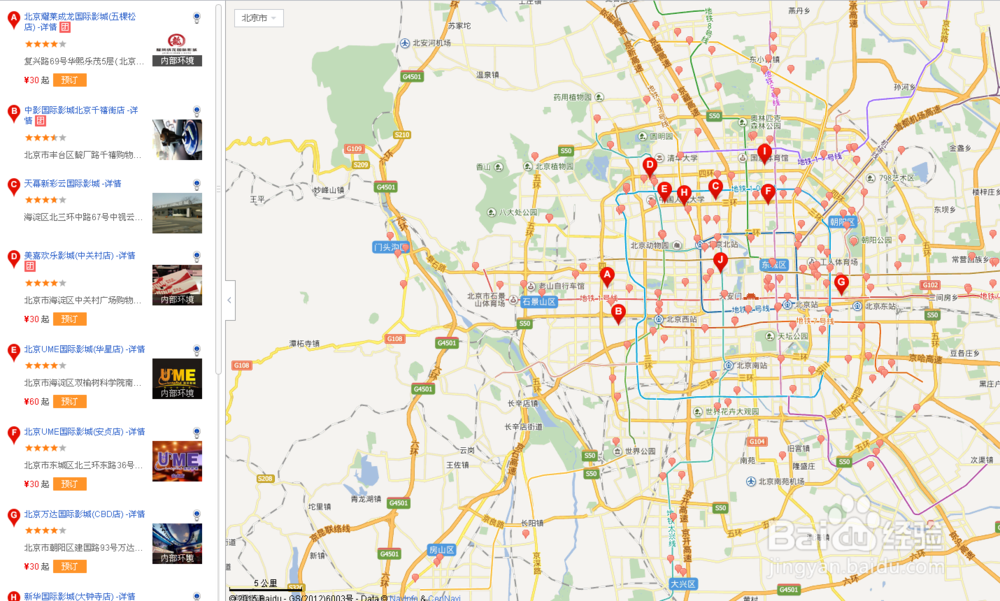Image resolution: width=1000 pixels, height=601 pixels.
Task: View photo thumbnail of 天幕新彩云国际影城
Action: point(177,213)
